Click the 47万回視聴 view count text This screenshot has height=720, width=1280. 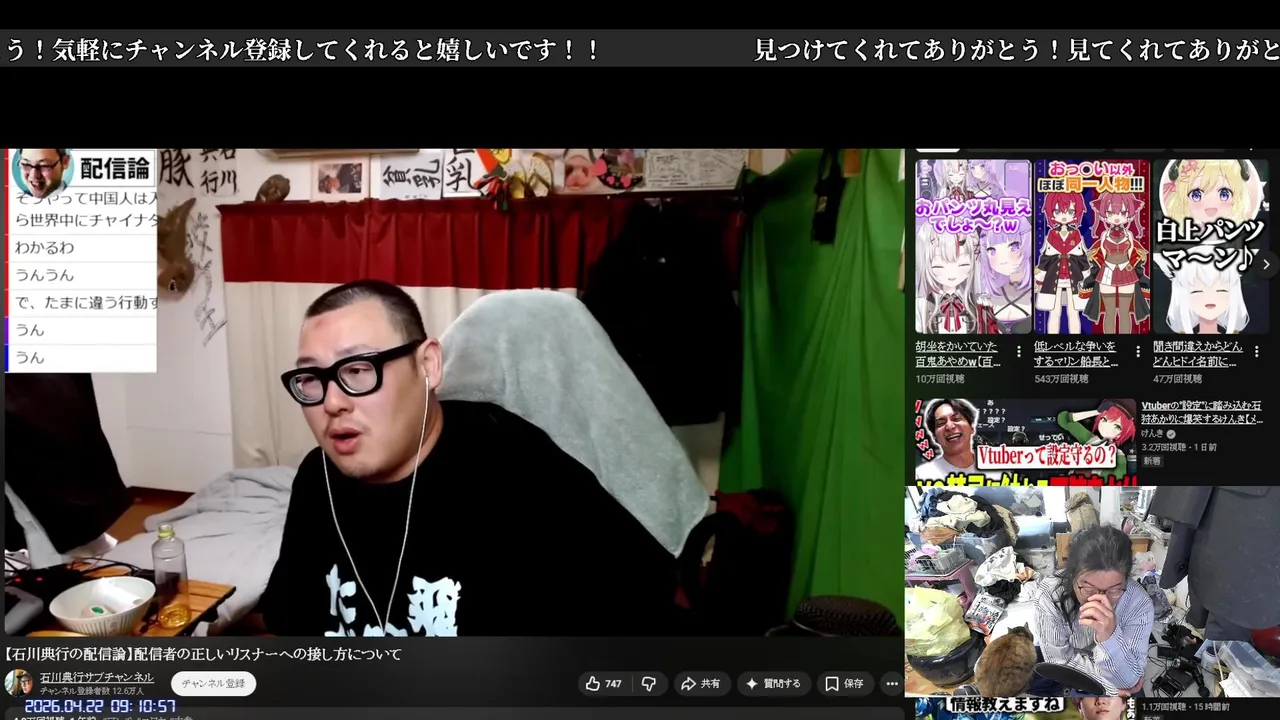(1177, 379)
